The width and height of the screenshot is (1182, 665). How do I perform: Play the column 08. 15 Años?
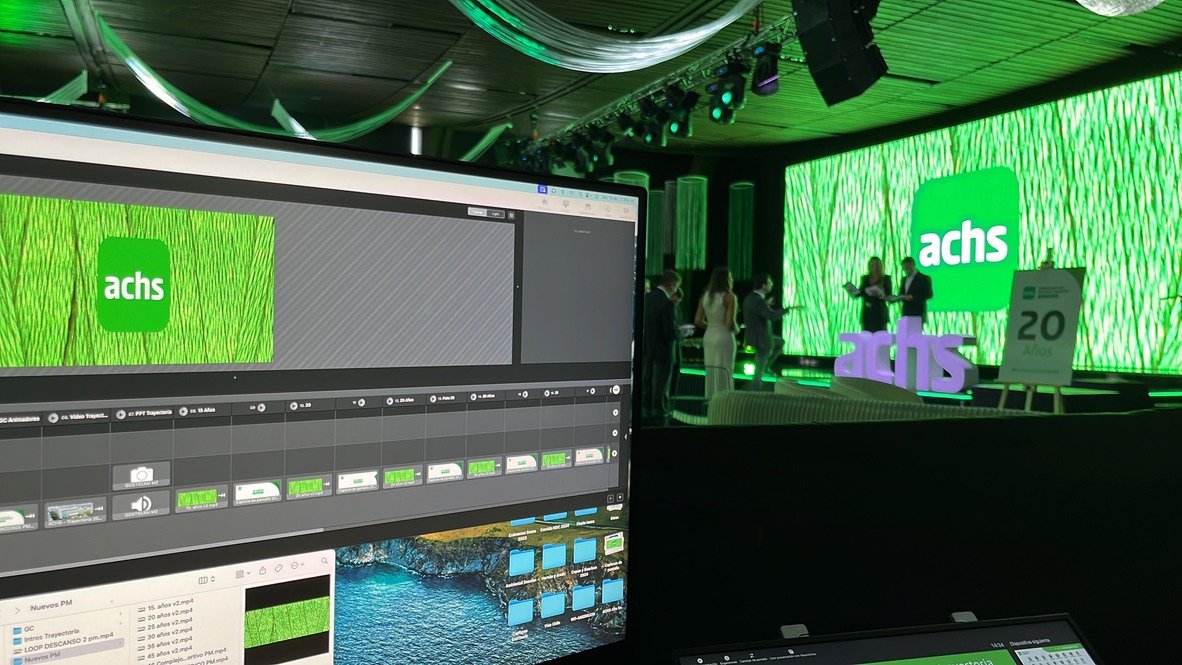pyautogui.click(x=184, y=411)
